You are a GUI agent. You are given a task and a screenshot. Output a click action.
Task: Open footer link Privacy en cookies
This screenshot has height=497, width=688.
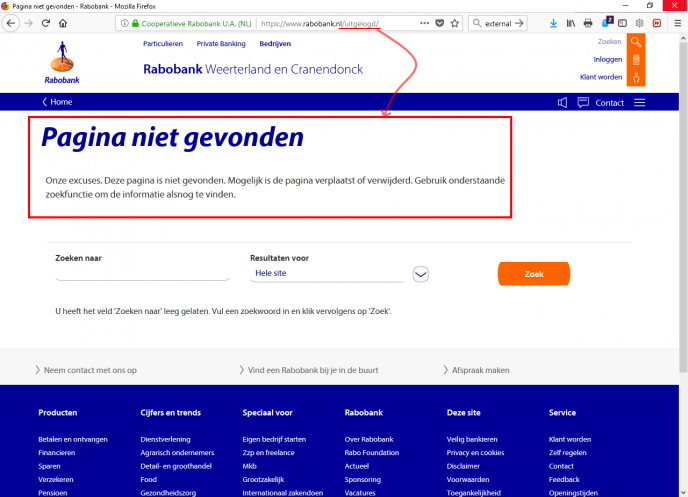[476, 453]
